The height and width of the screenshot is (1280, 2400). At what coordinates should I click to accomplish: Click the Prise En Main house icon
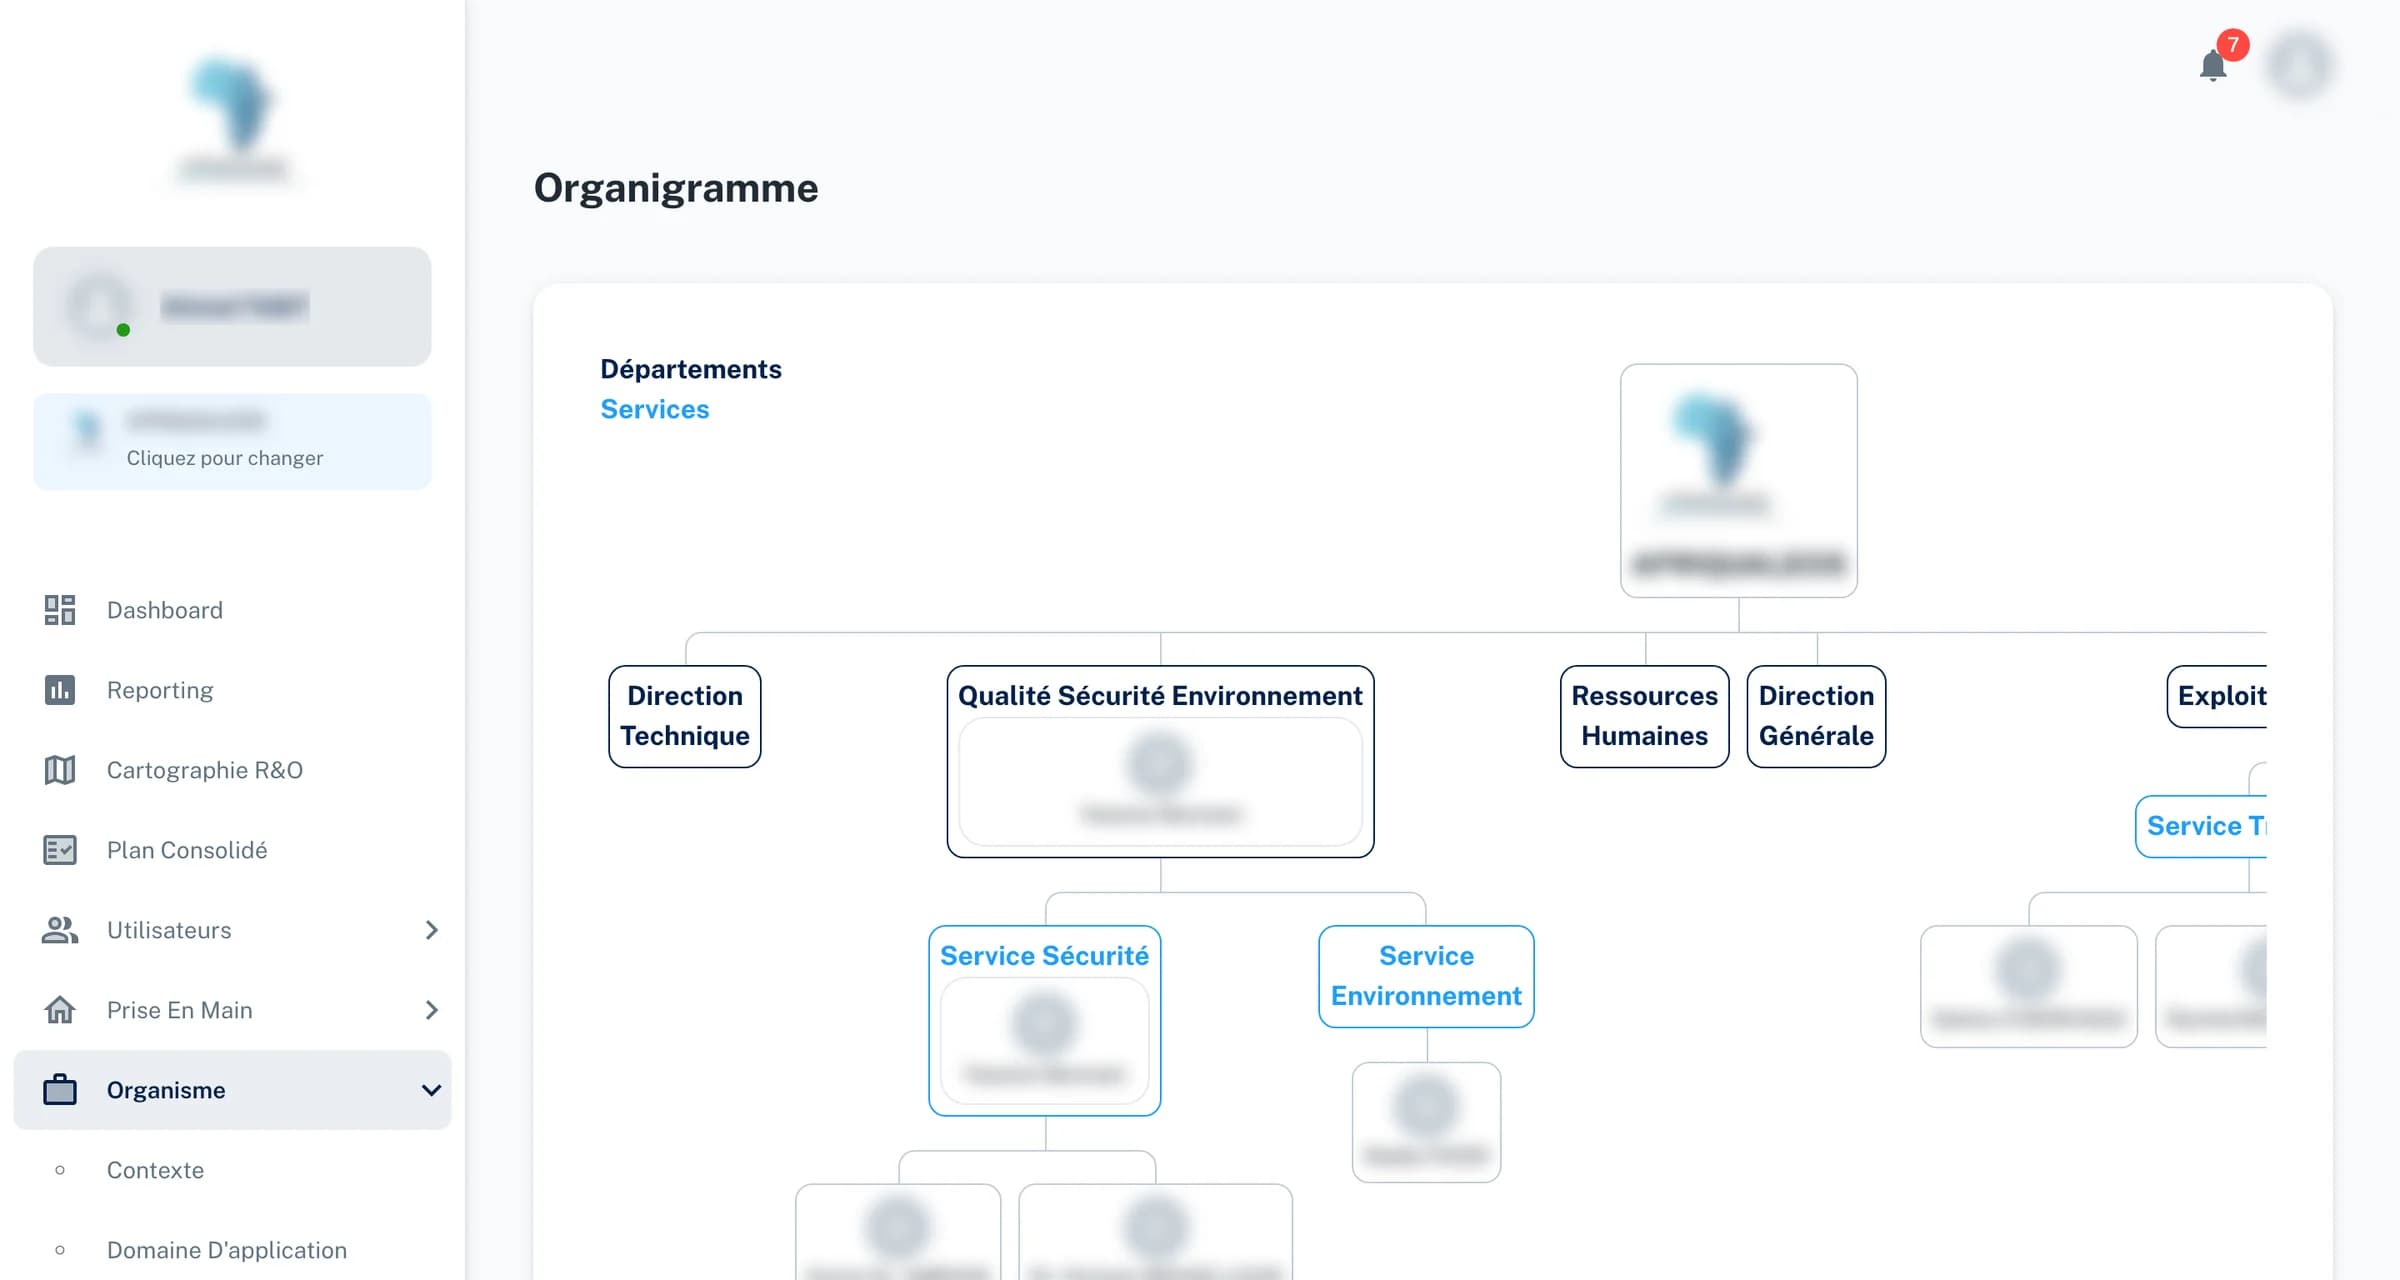(60, 1010)
